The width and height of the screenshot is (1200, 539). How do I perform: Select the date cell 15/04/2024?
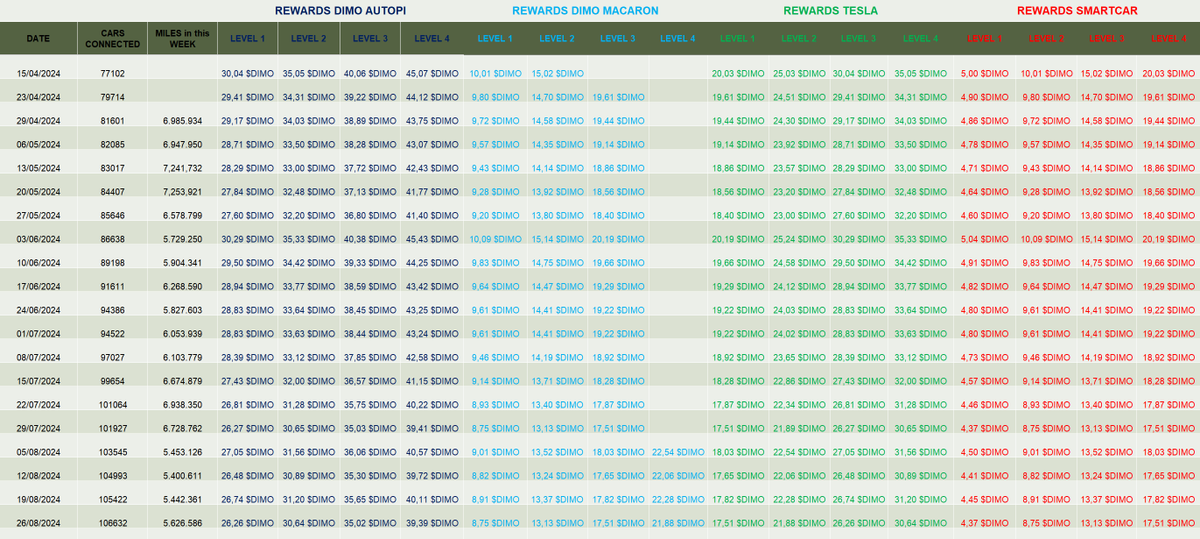(x=38, y=73)
